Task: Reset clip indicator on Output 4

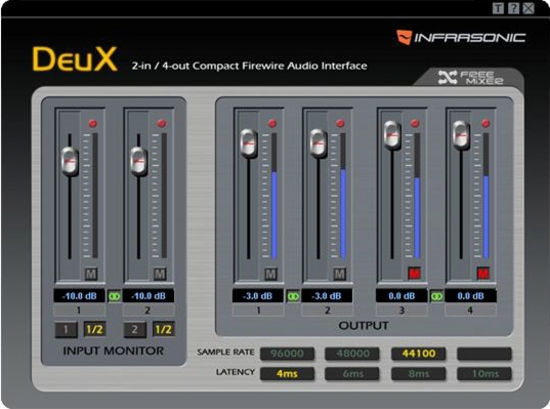Action: coord(485,123)
